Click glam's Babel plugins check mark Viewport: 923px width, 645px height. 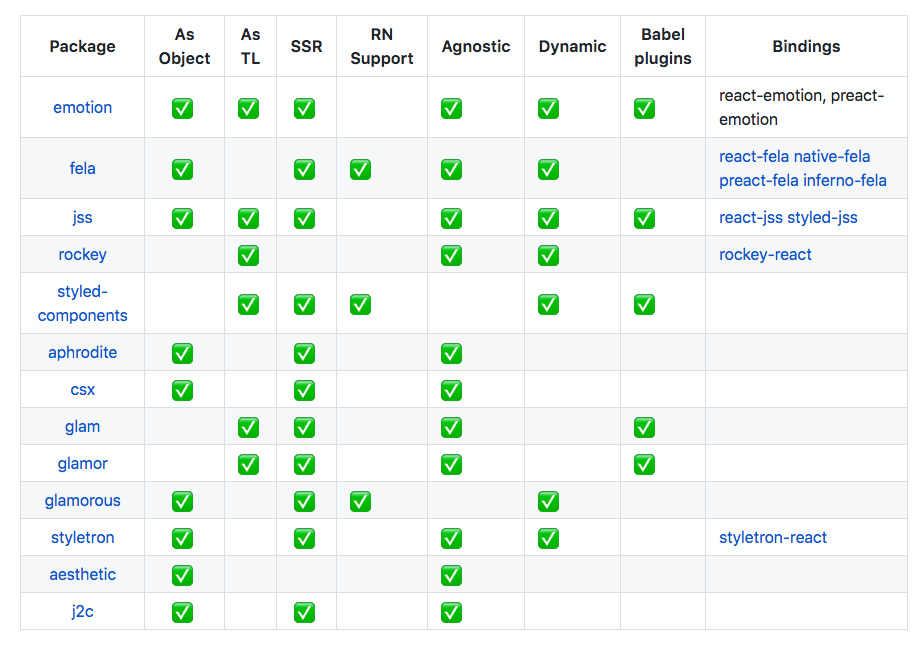645,427
